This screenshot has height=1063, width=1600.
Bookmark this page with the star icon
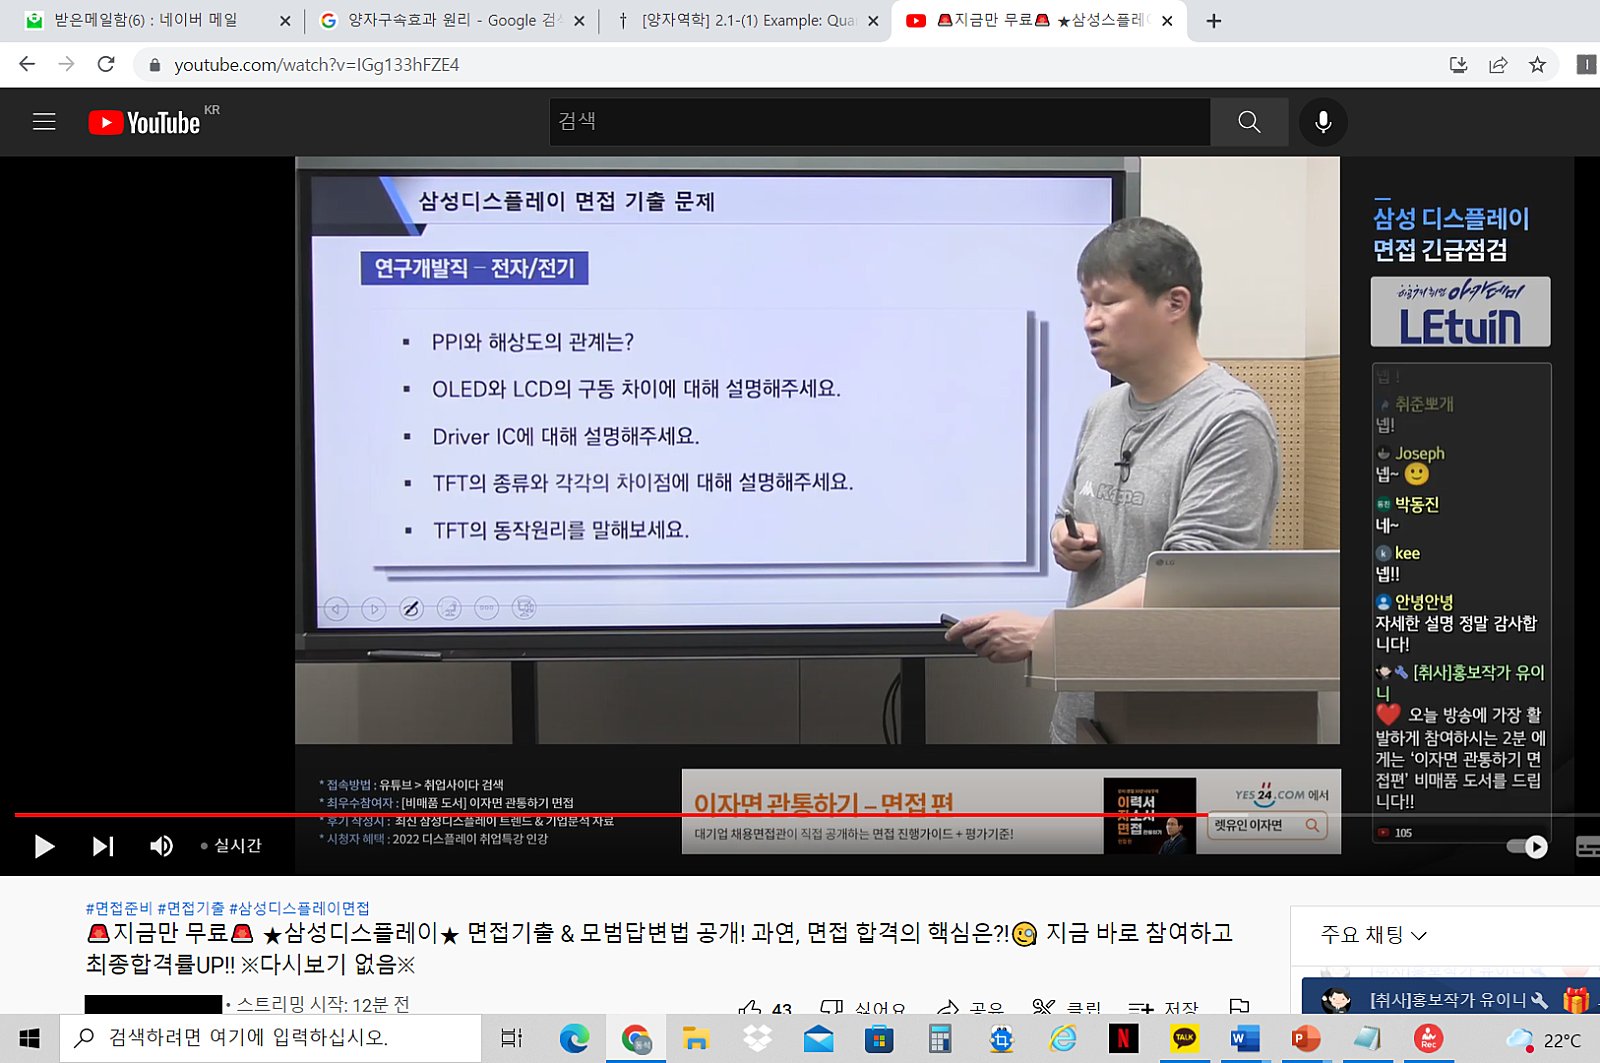(1537, 65)
